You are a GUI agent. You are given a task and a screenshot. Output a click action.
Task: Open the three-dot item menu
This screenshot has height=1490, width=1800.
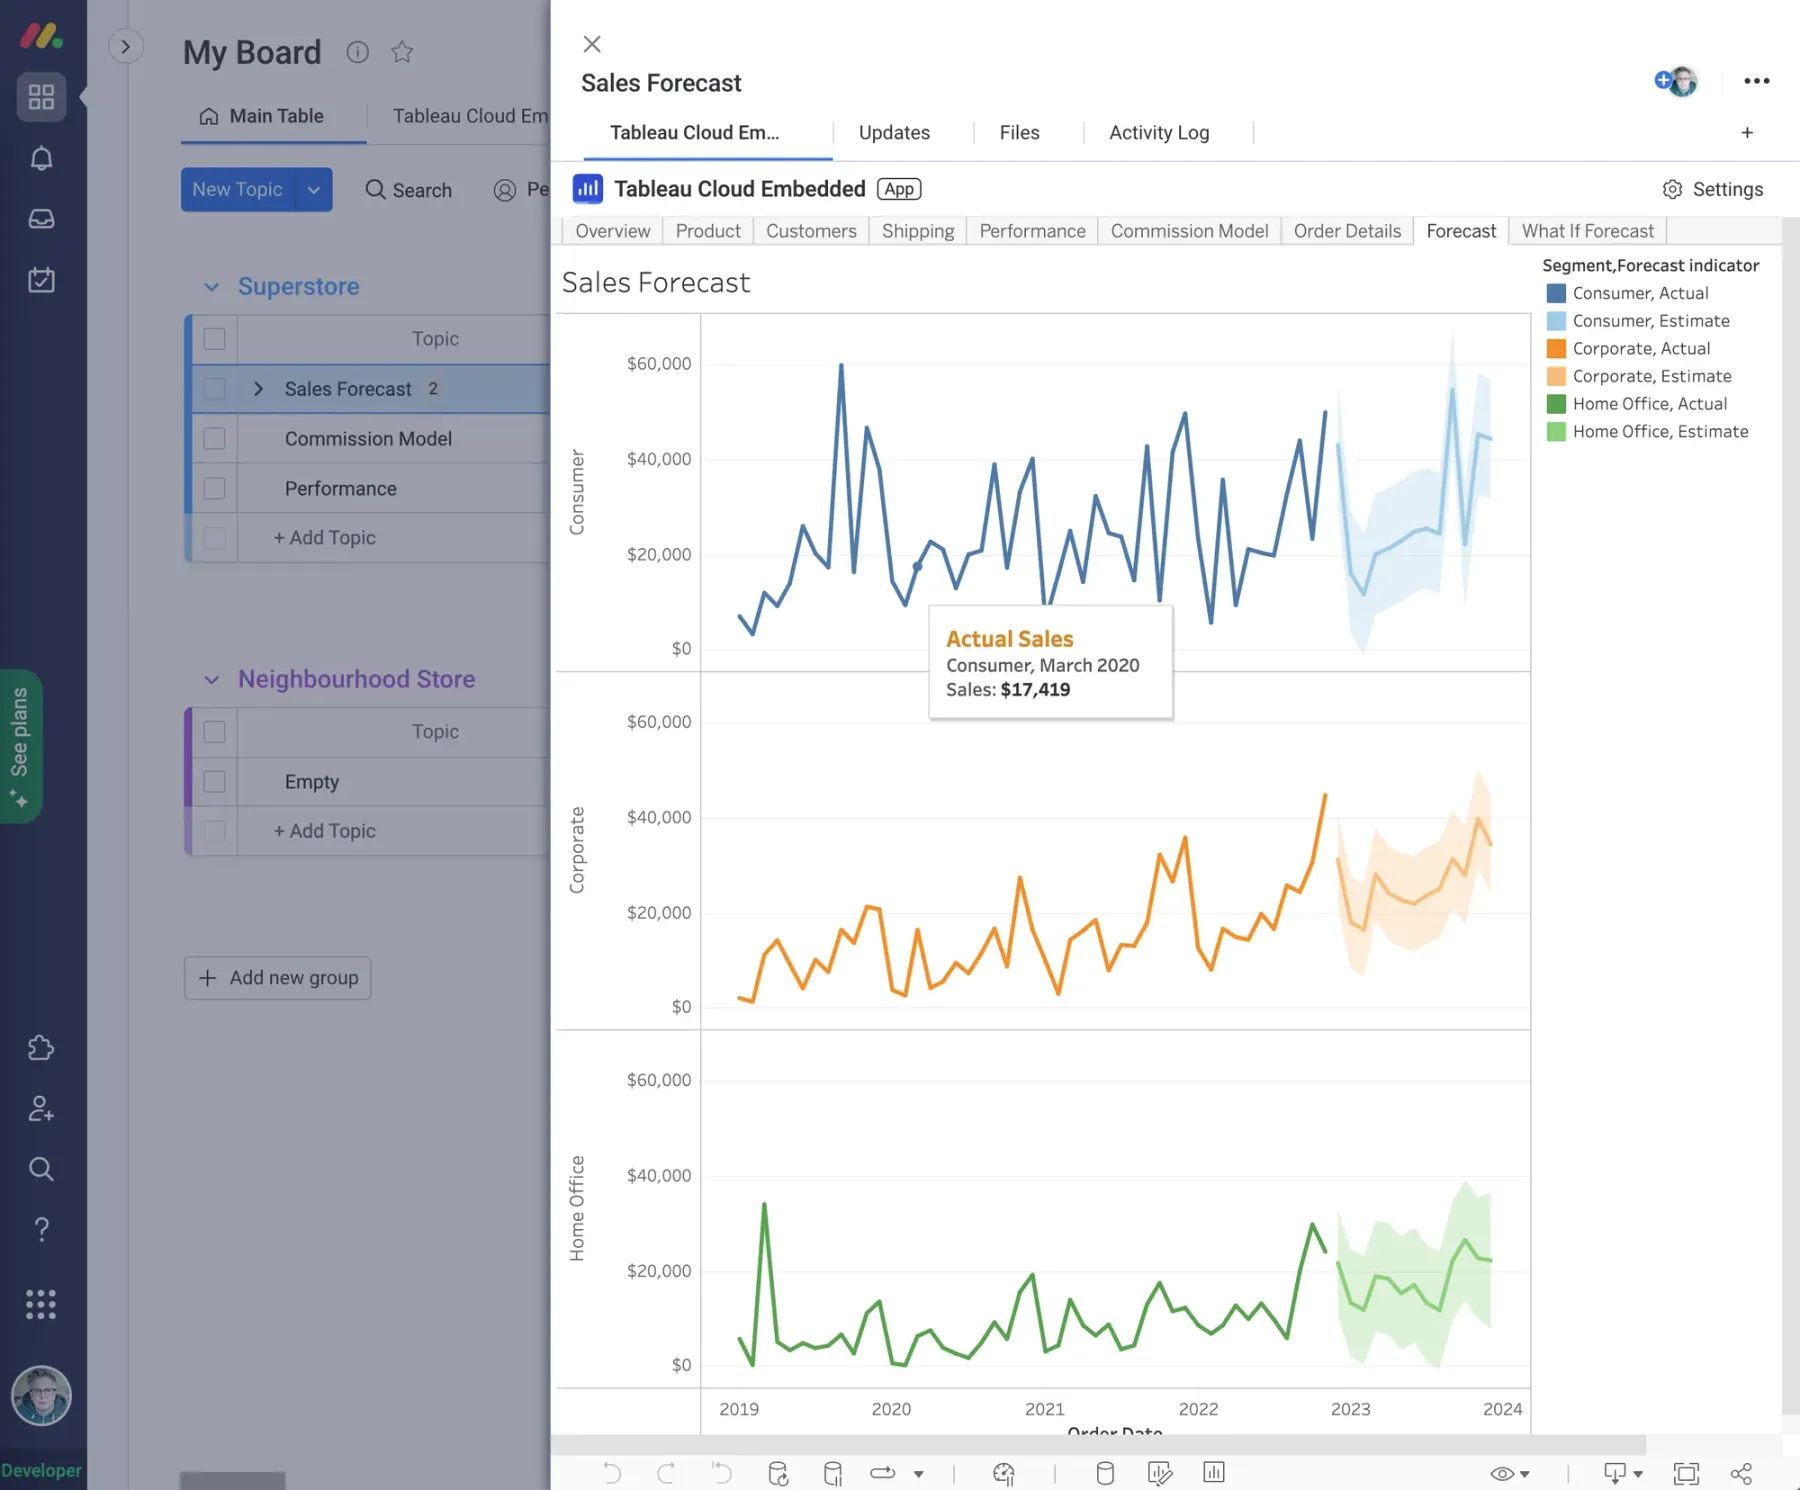tap(1757, 81)
